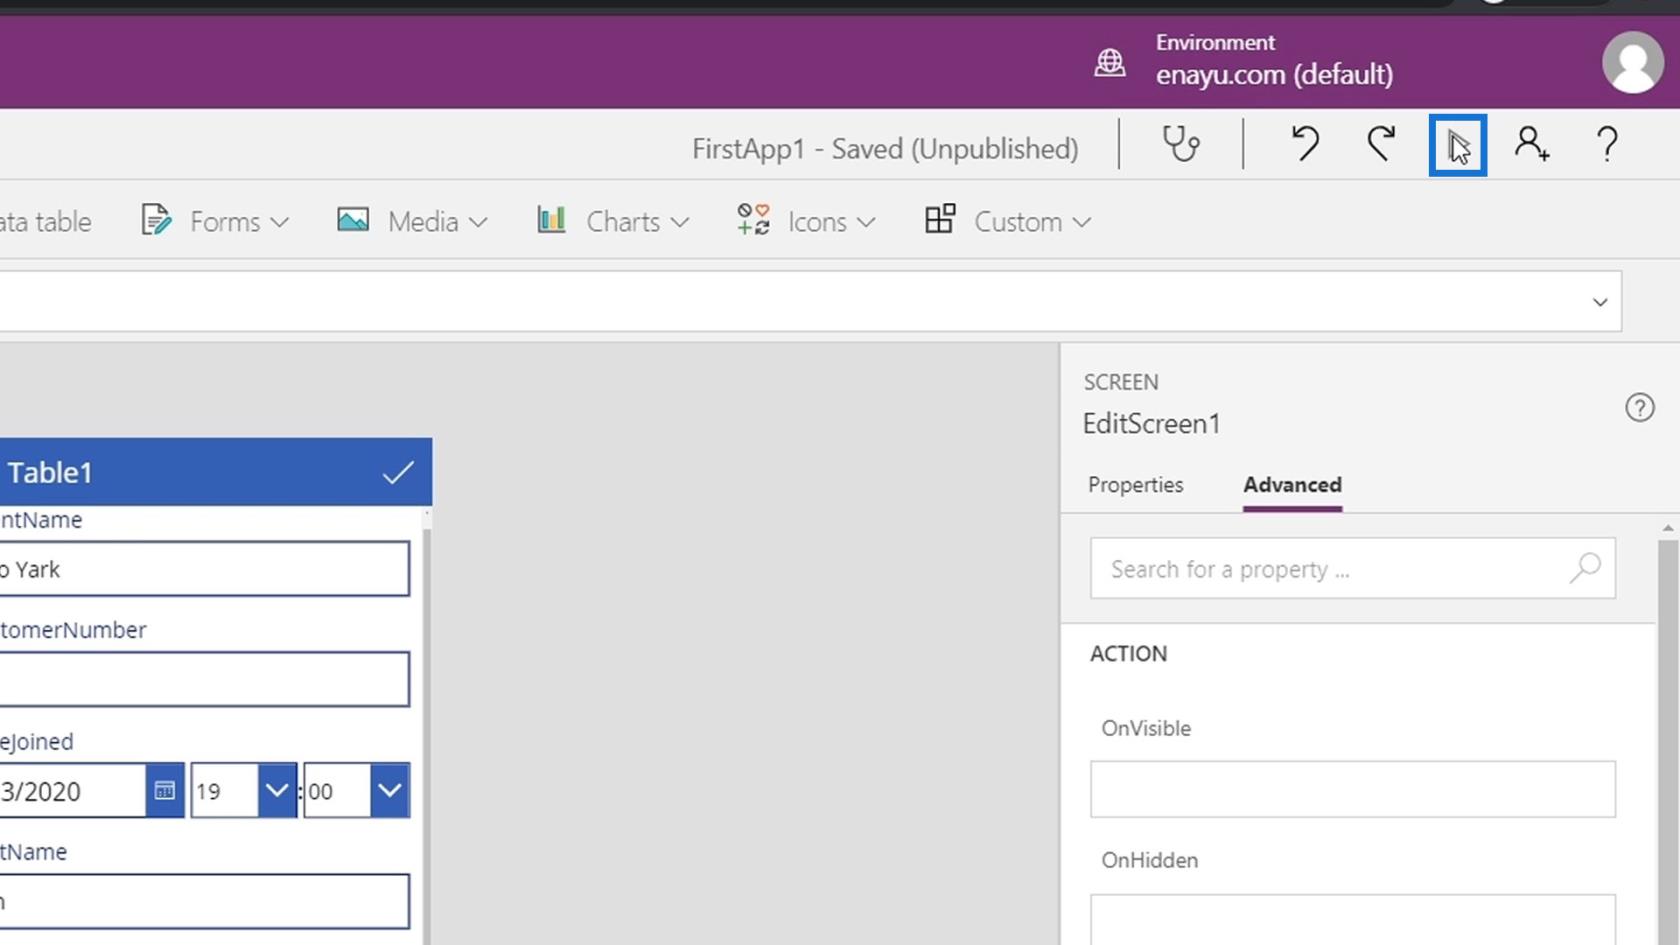Screen dimensions: 1680x945
Task: Click the Redo arrow icon
Action: pyautogui.click(x=1381, y=145)
